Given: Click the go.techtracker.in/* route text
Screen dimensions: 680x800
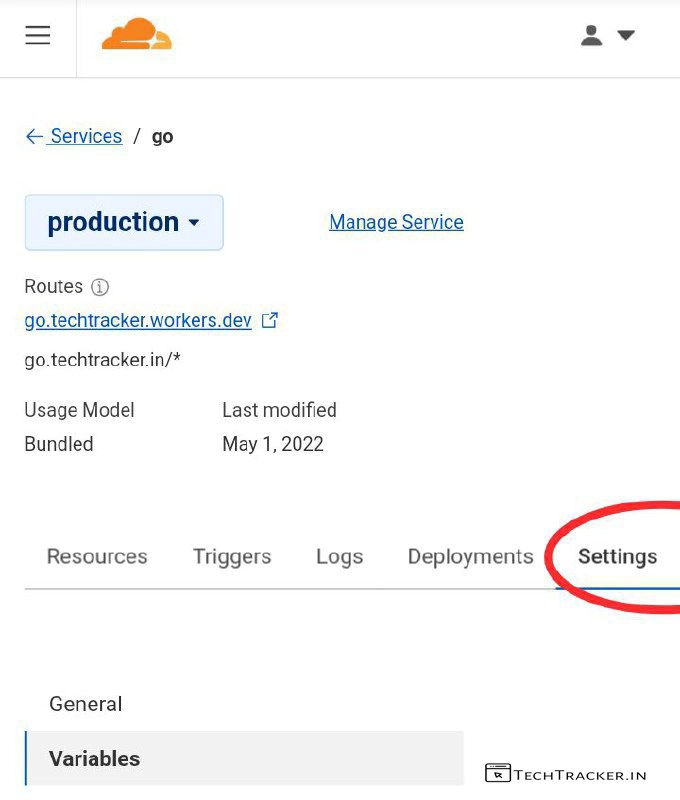Looking at the screenshot, I should 102,360.
